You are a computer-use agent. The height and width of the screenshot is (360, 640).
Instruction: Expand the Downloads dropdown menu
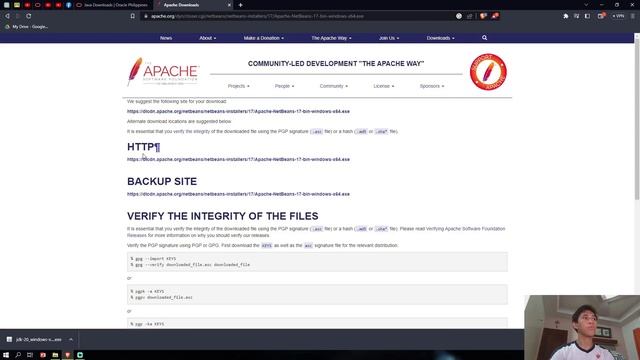point(440,38)
